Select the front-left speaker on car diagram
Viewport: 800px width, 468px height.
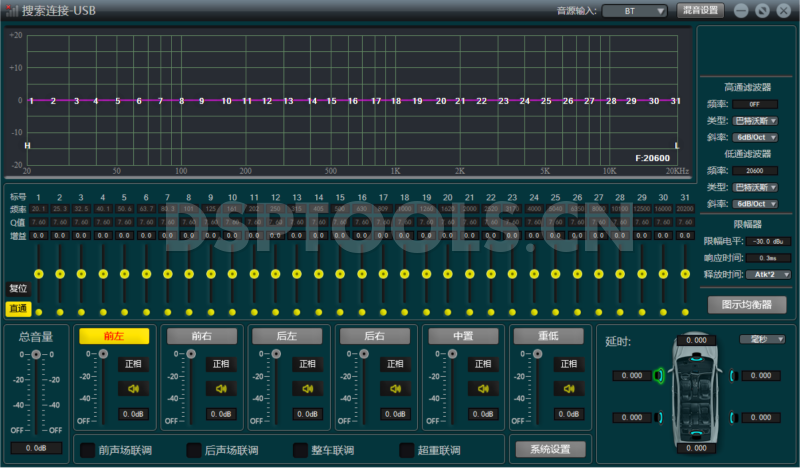pos(658,376)
